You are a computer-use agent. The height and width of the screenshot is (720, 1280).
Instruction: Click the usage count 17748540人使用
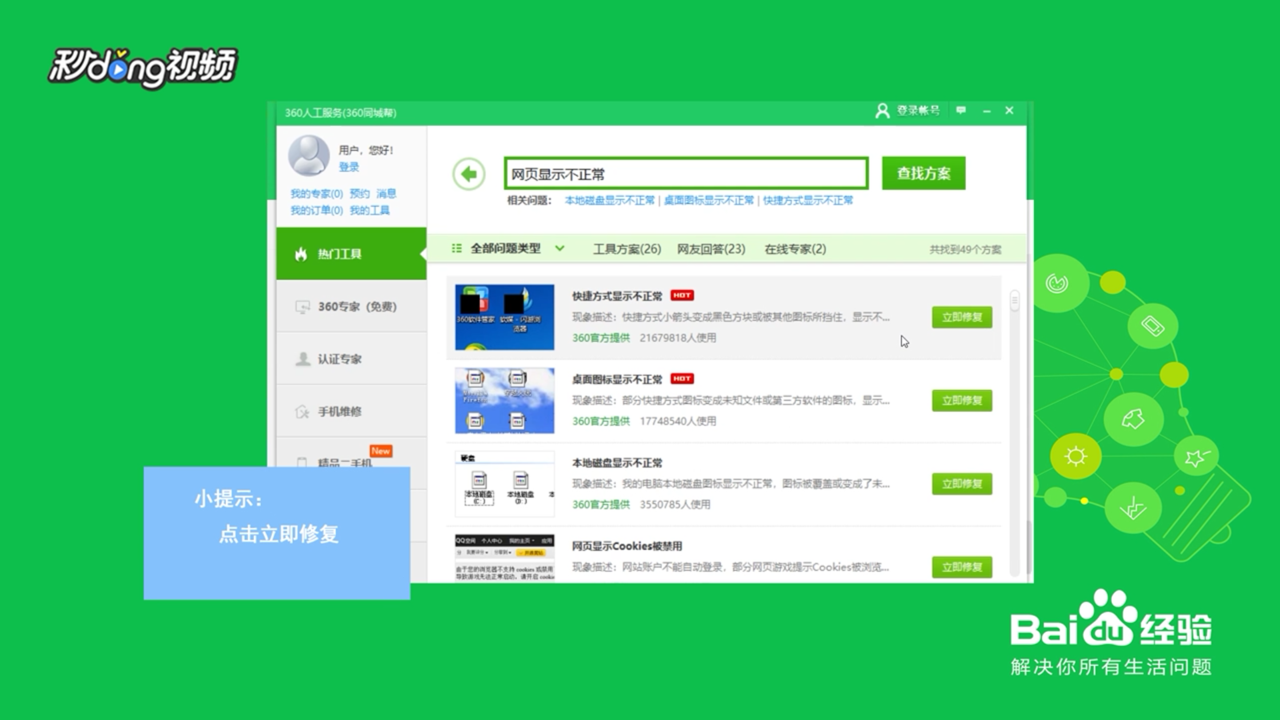point(678,421)
